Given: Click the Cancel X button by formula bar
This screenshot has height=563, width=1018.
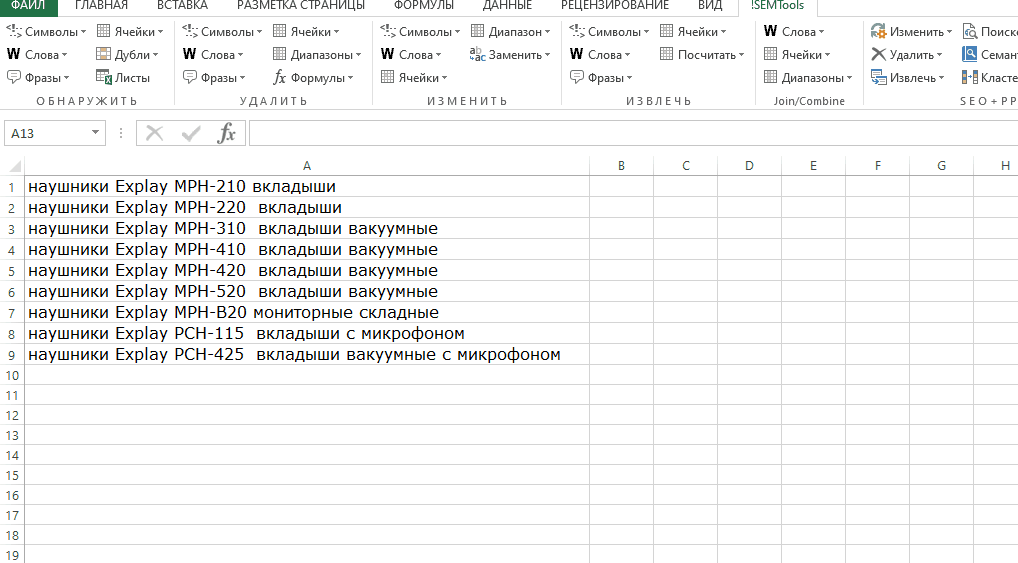Looking at the screenshot, I should 155,133.
